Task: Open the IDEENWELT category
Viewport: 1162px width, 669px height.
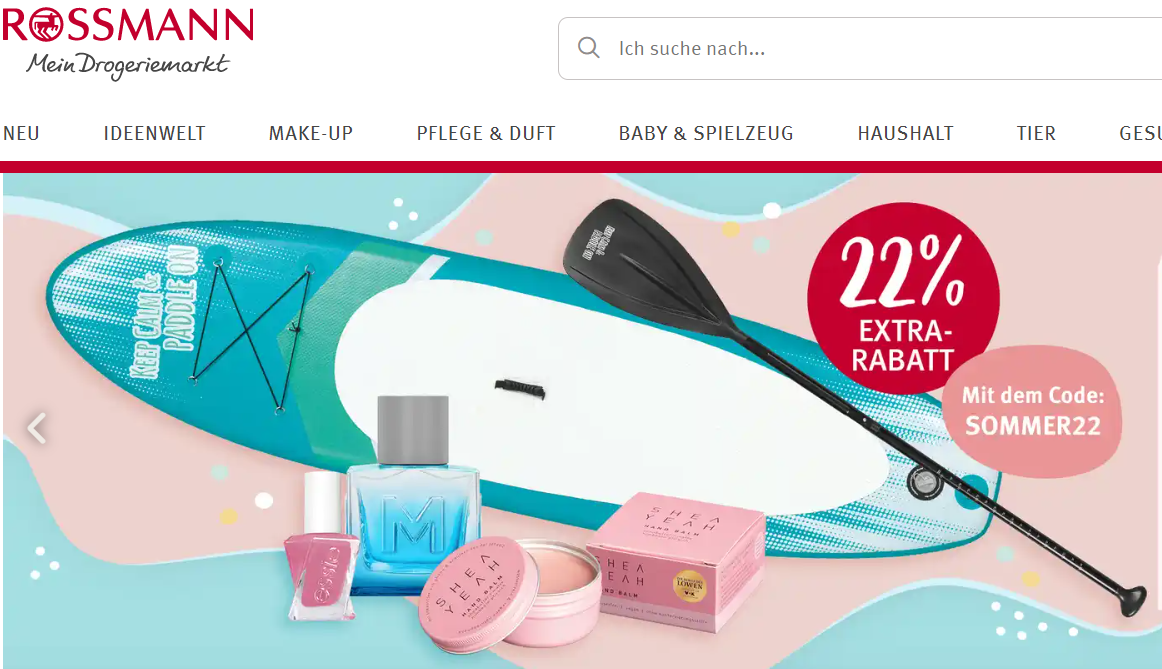Action: [x=154, y=133]
